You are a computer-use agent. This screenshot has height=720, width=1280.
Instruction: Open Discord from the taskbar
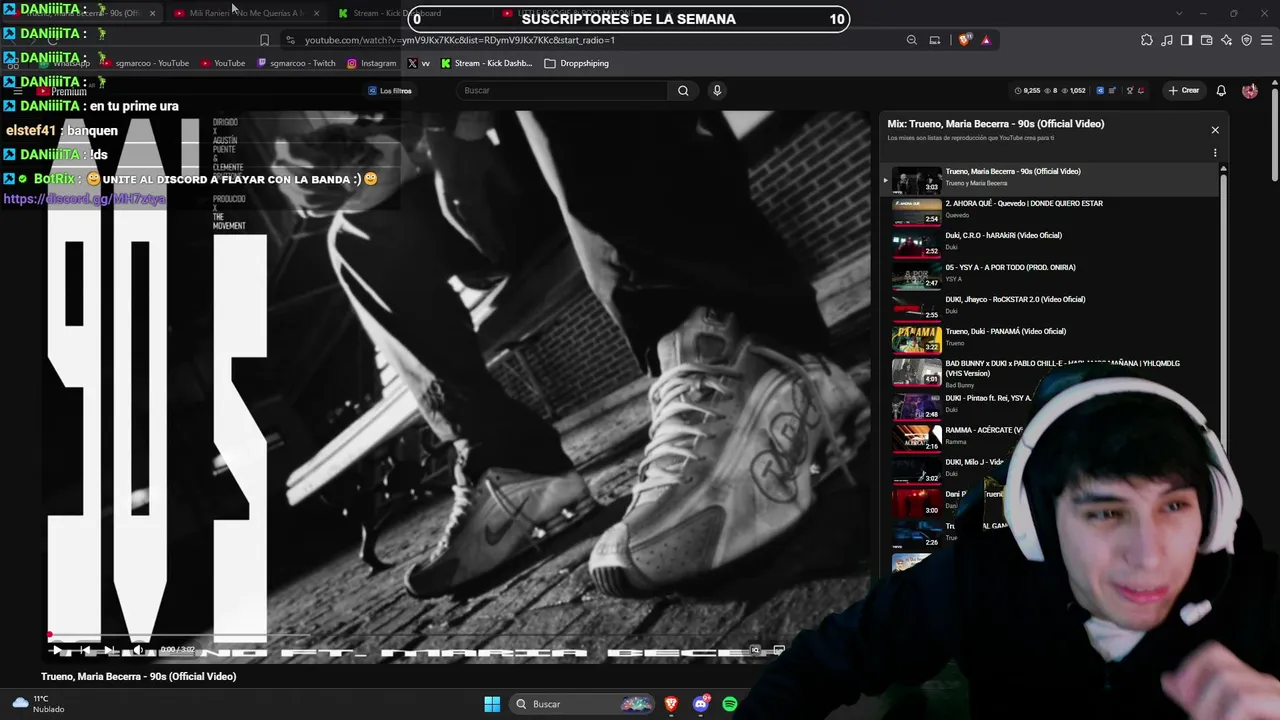[701, 704]
